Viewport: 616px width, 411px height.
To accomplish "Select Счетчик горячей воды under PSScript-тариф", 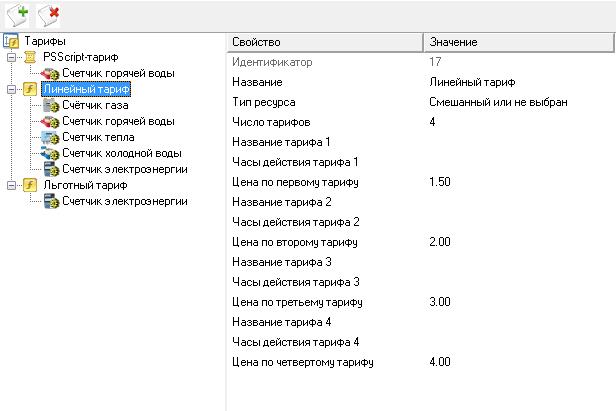I will tap(118, 73).
